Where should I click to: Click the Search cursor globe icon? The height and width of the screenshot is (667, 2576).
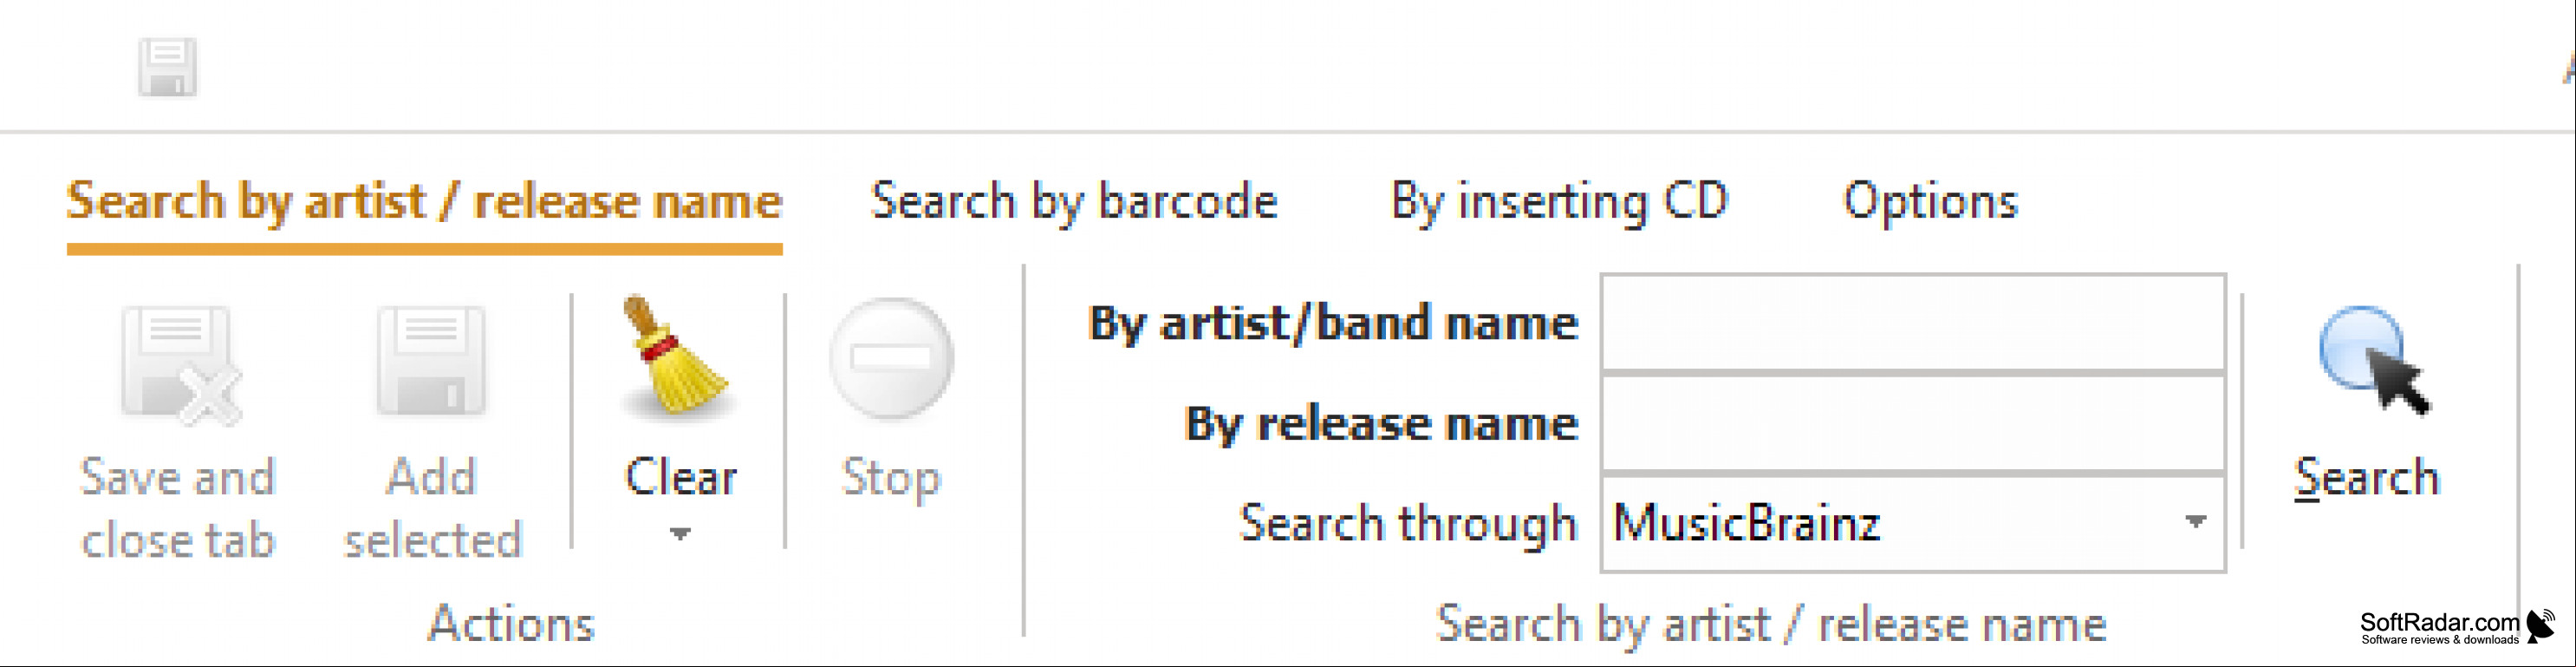click(x=2374, y=359)
